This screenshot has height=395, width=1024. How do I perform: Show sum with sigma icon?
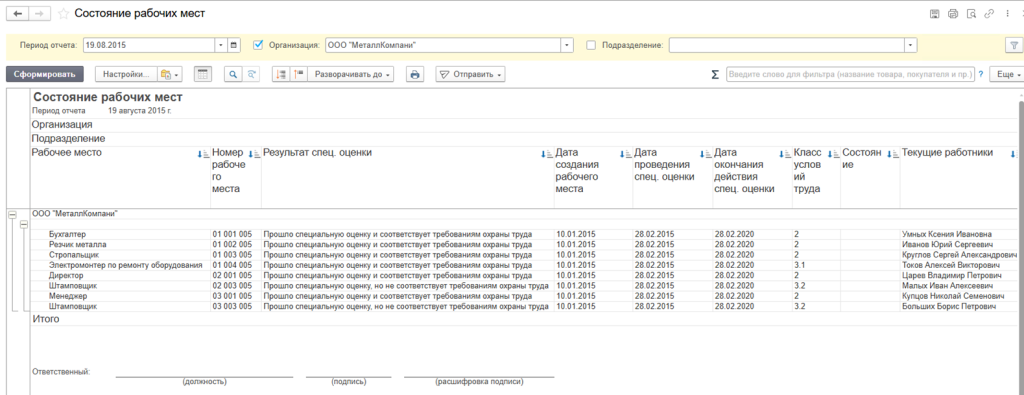coord(716,74)
